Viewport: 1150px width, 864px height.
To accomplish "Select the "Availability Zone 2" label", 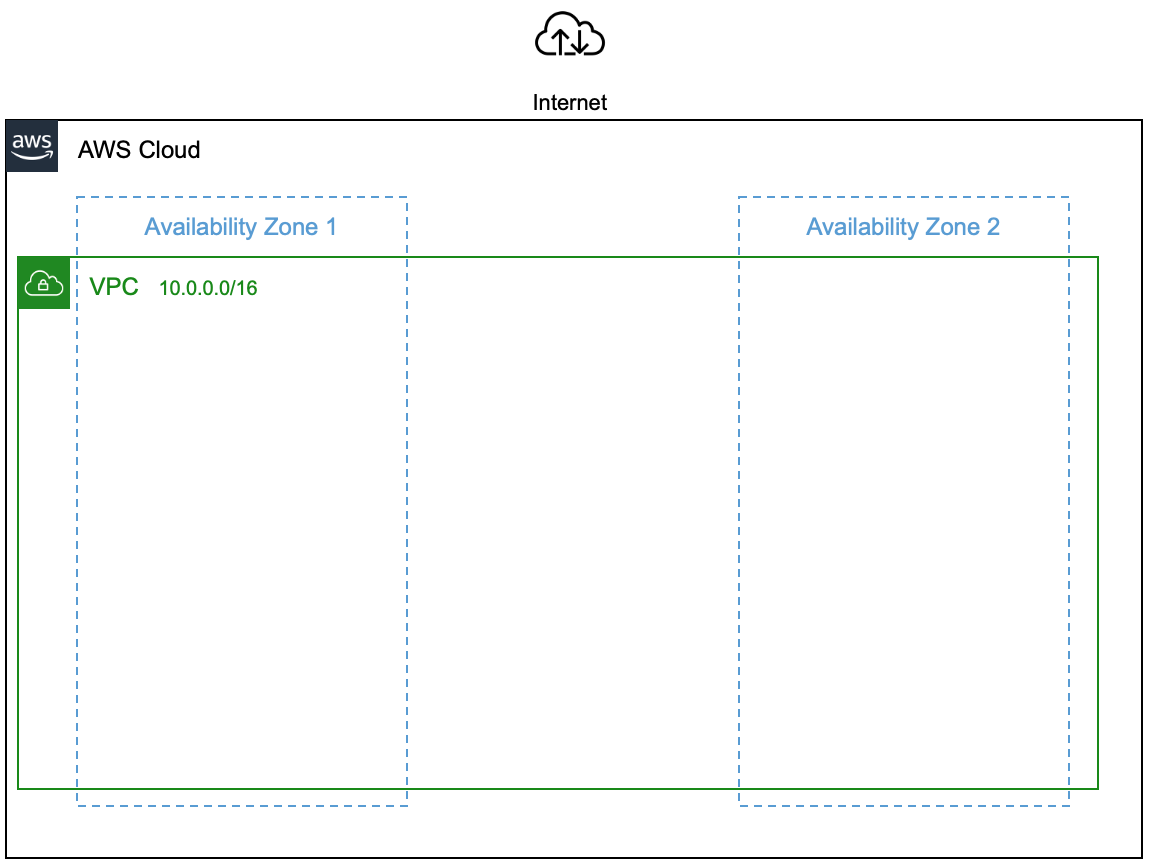I will (904, 227).
